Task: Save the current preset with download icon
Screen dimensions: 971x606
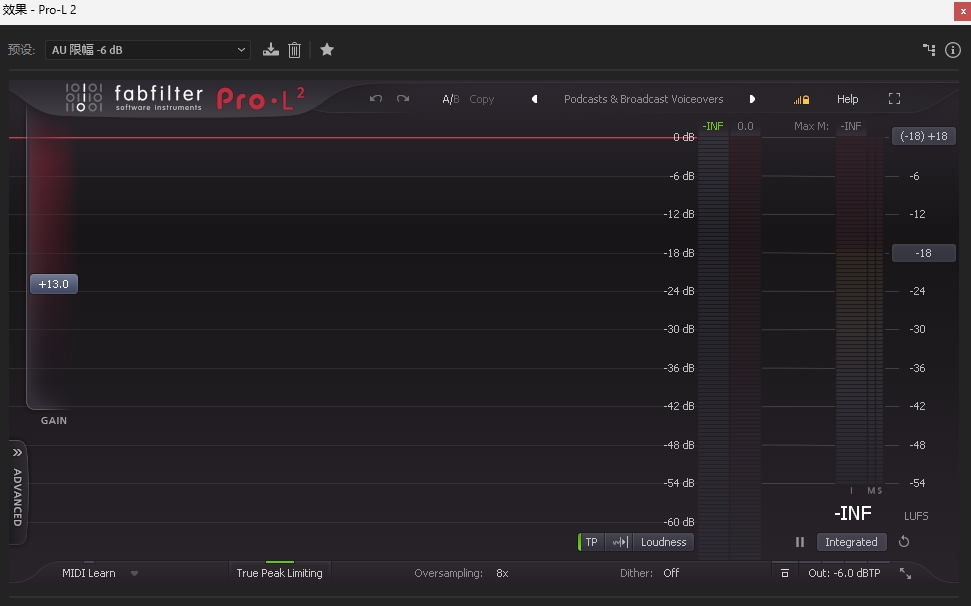Action: point(271,50)
